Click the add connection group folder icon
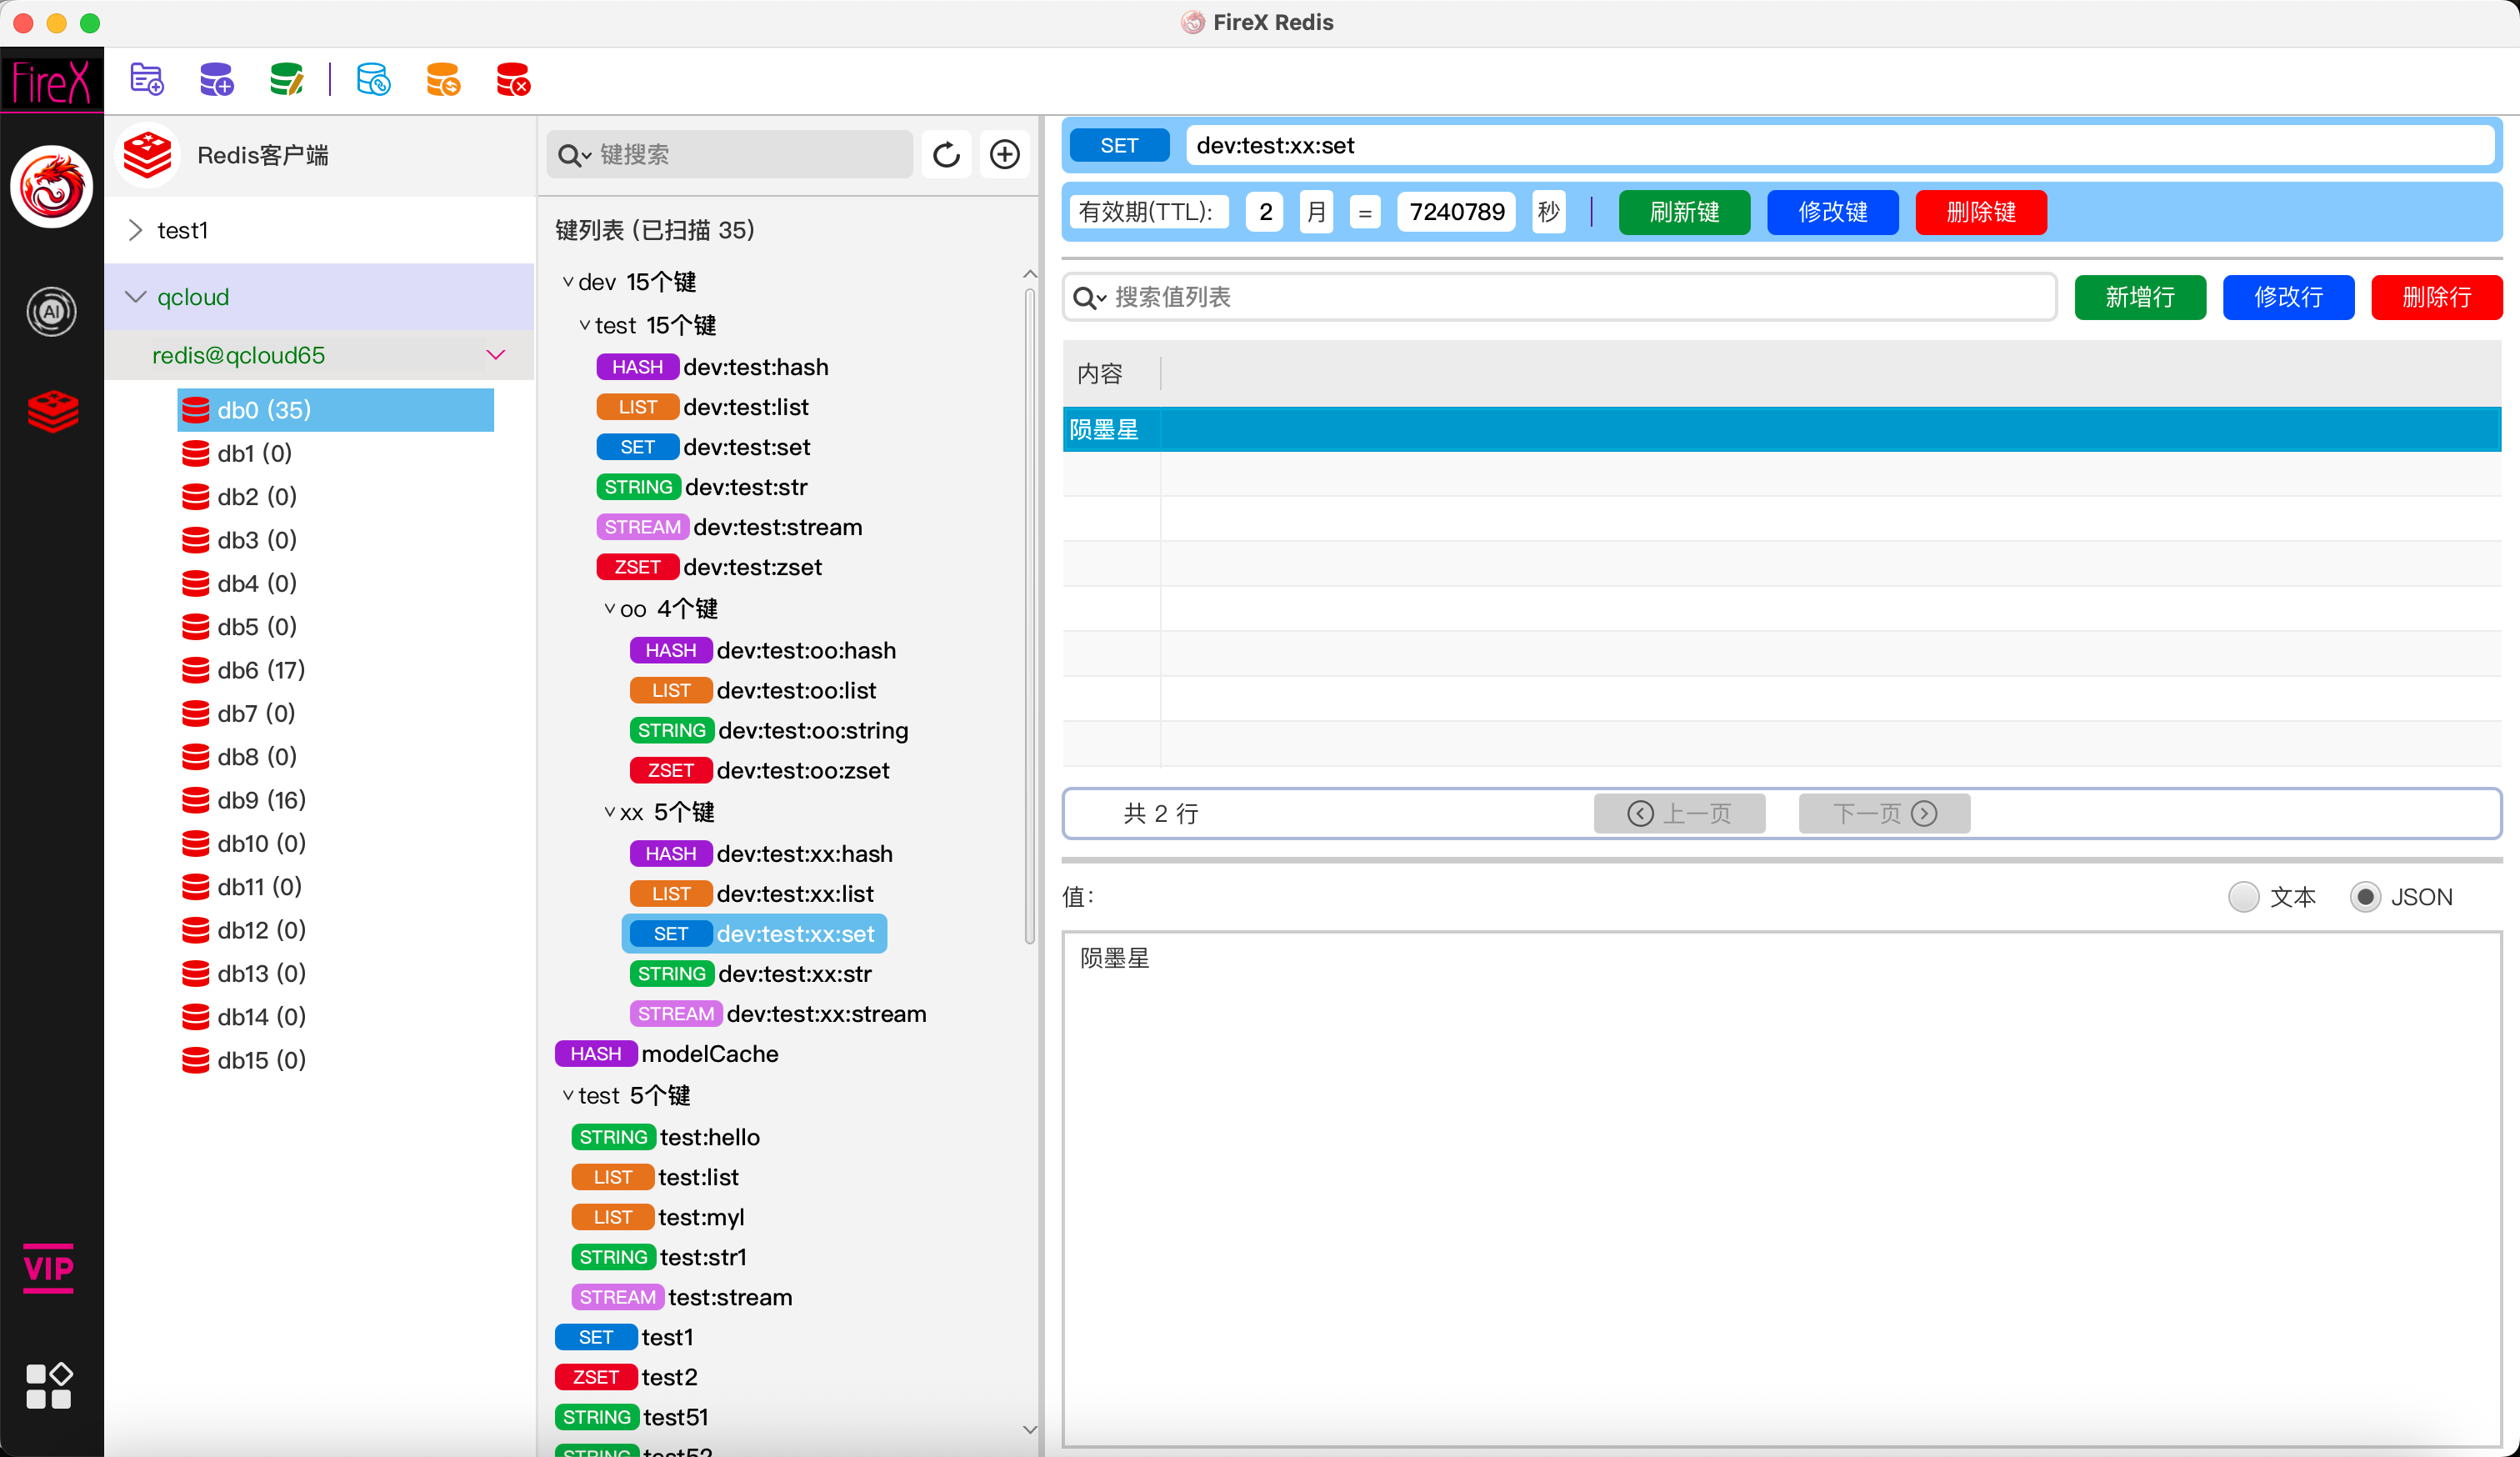This screenshot has height=1457, width=2520. [147, 80]
